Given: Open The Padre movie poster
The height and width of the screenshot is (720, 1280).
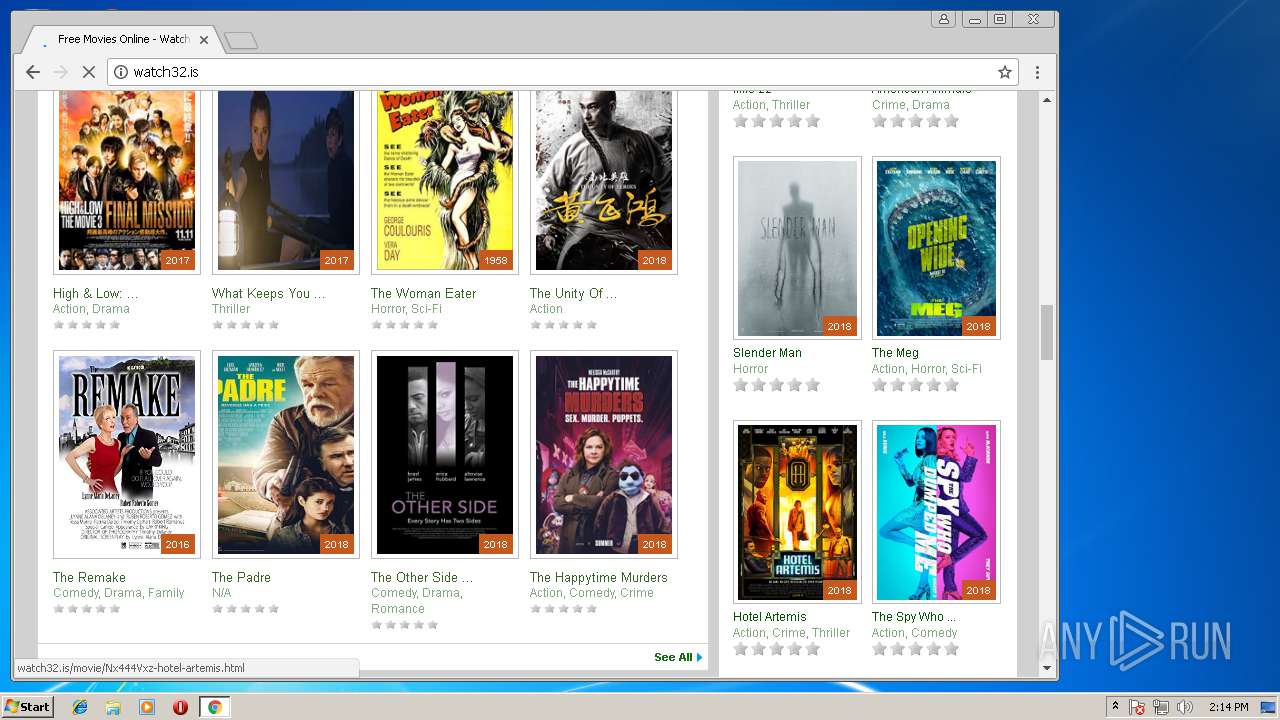Looking at the screenshot, I should pyautogui.click(x=286, y=454).
